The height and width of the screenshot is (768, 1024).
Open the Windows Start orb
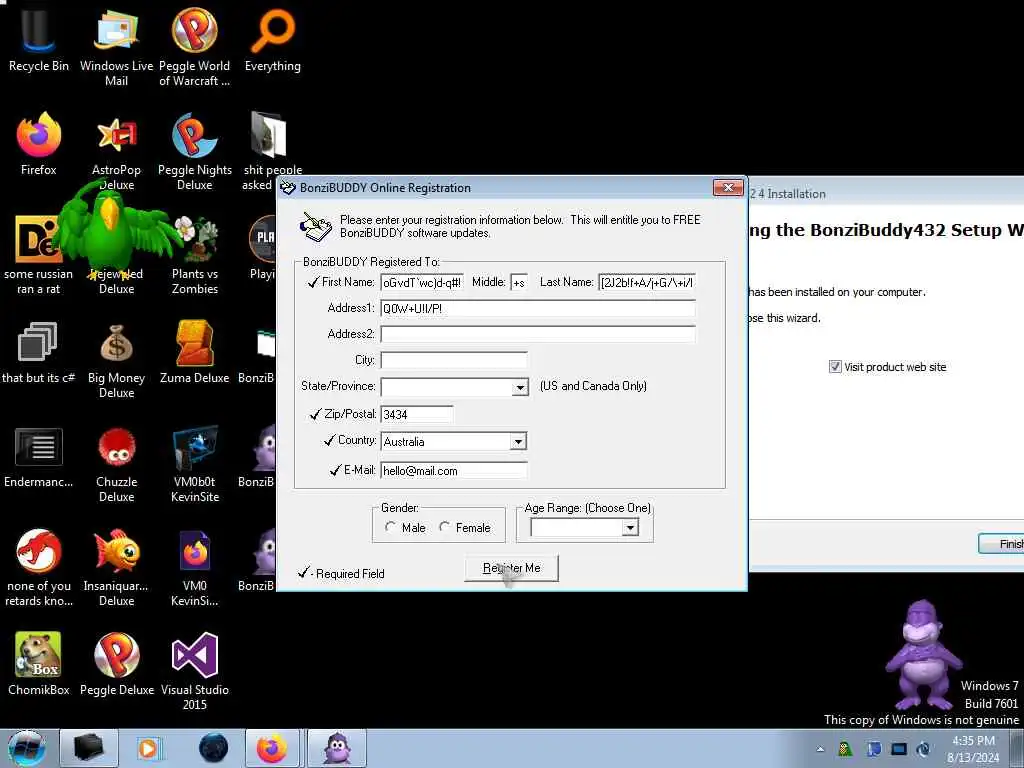tap(27, 748)
